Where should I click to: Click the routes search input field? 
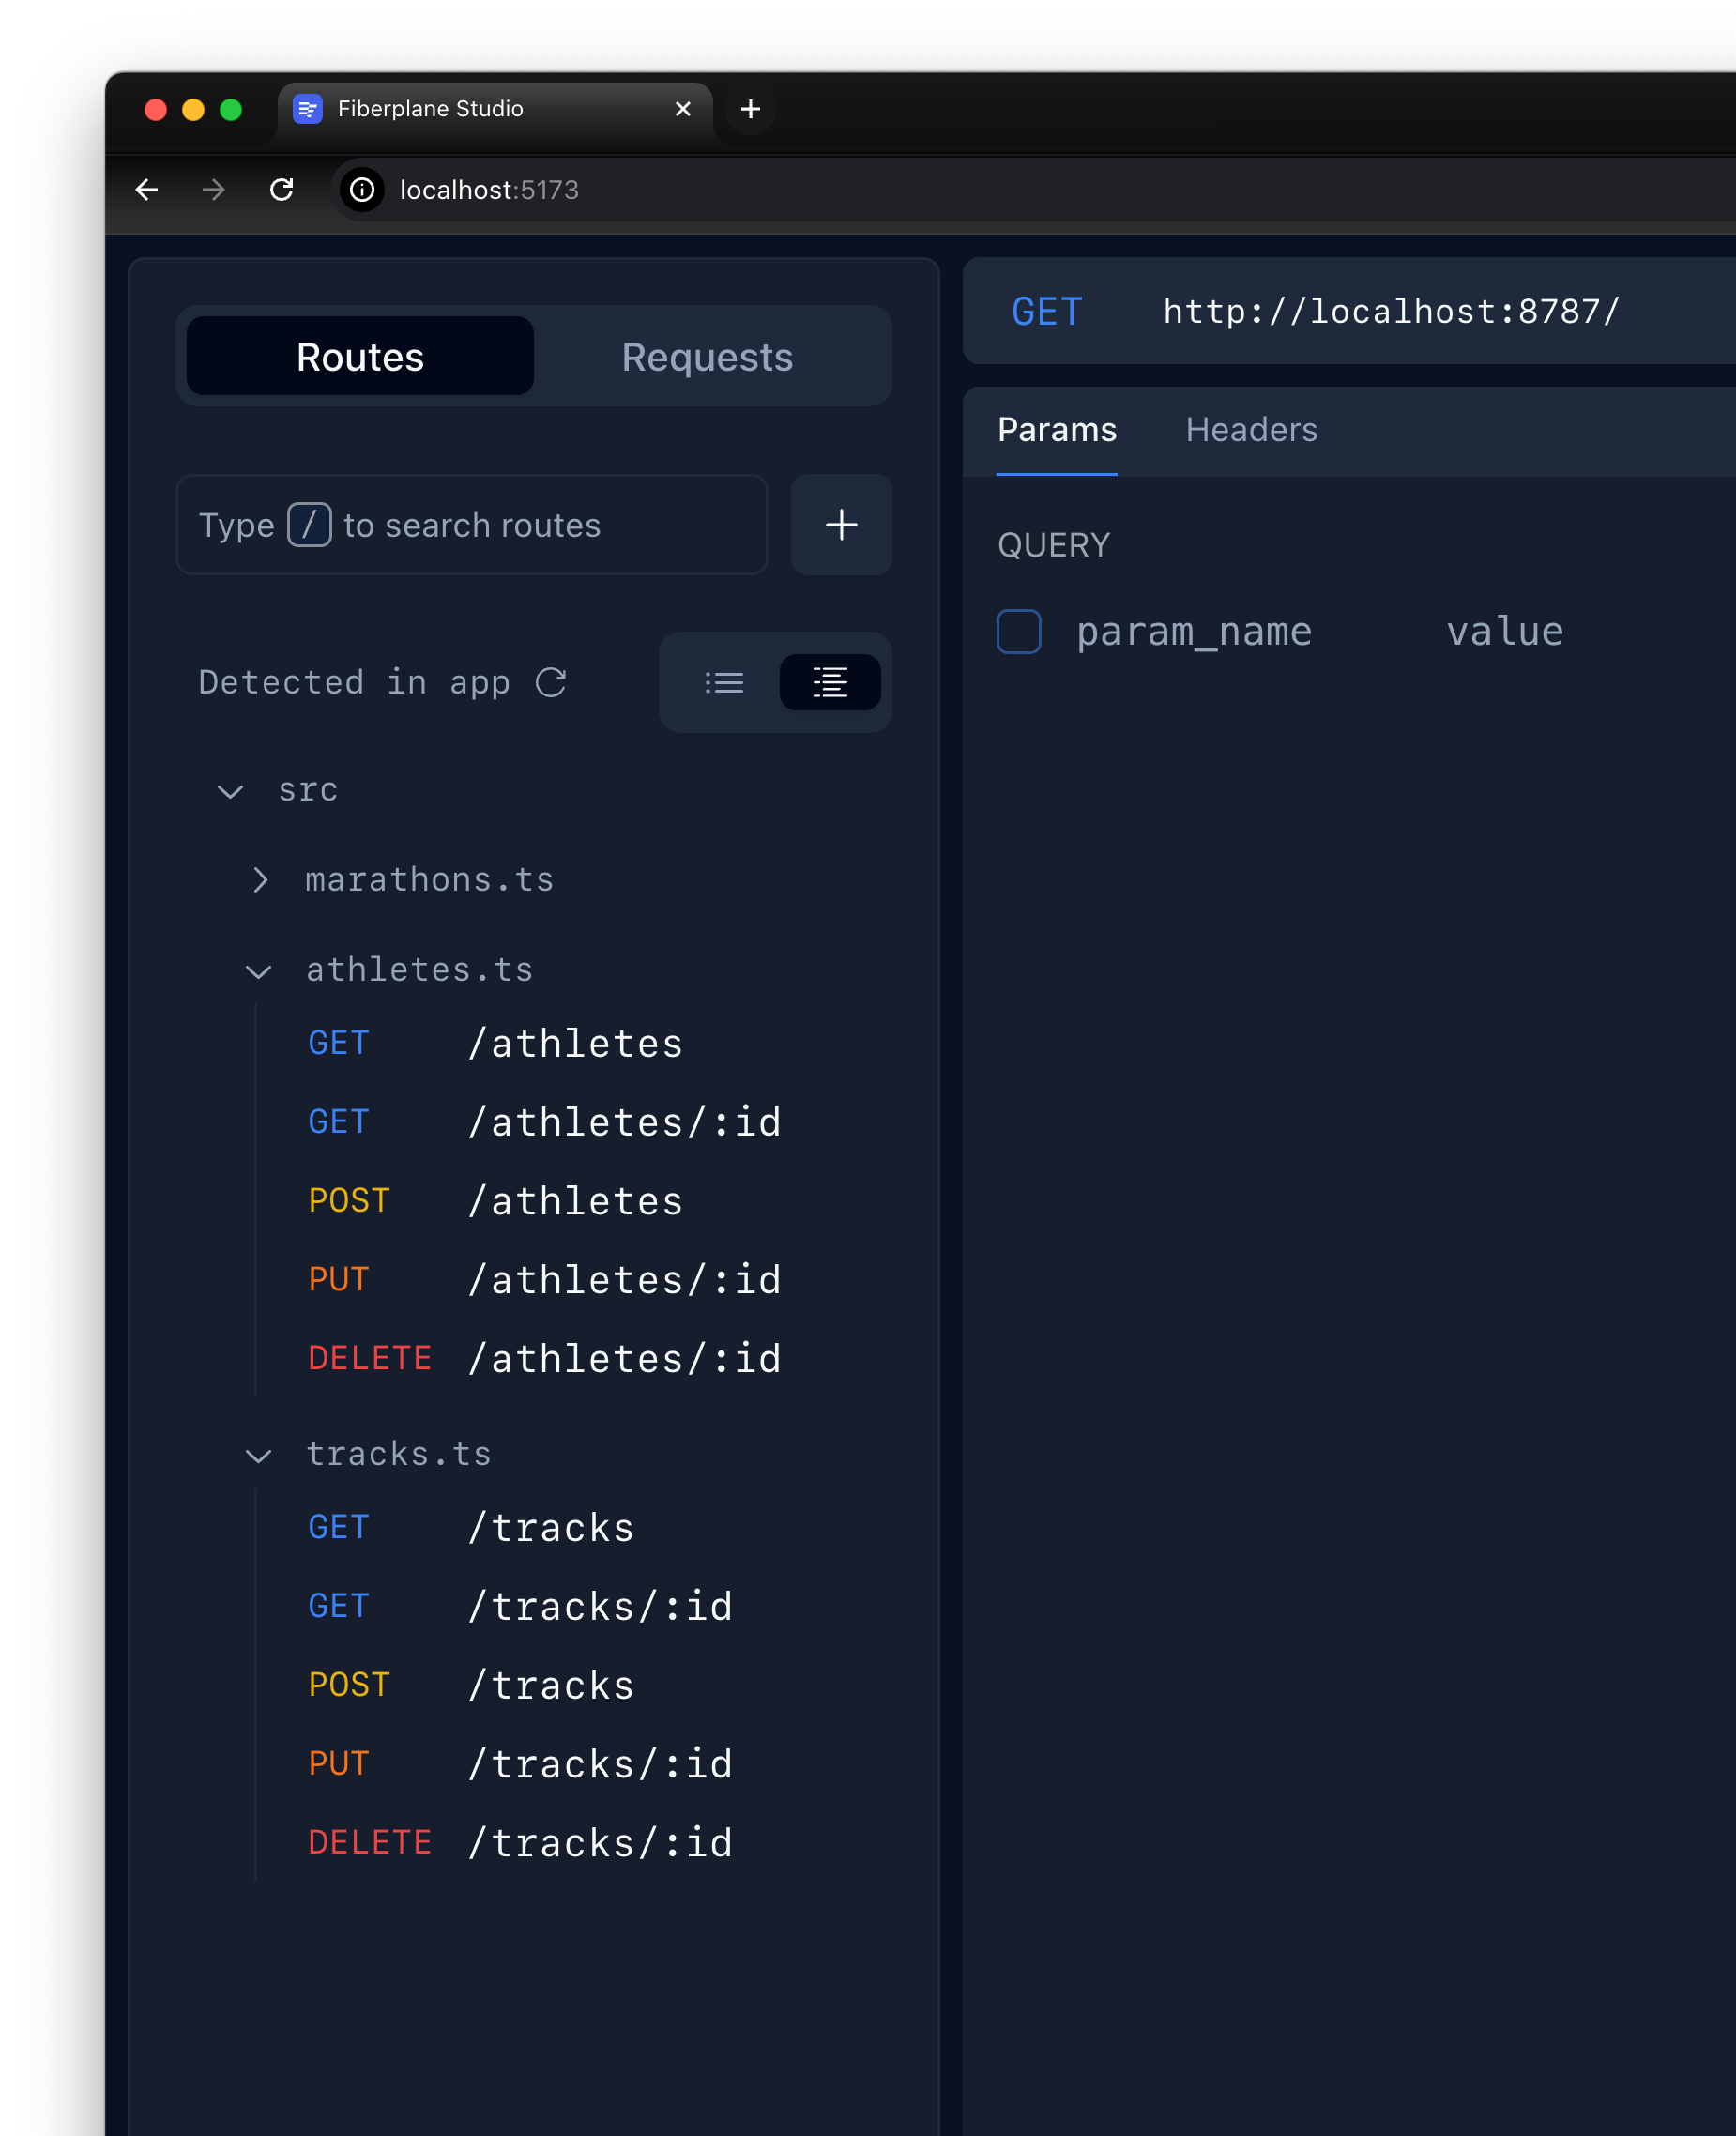click(x=470, y=525)
